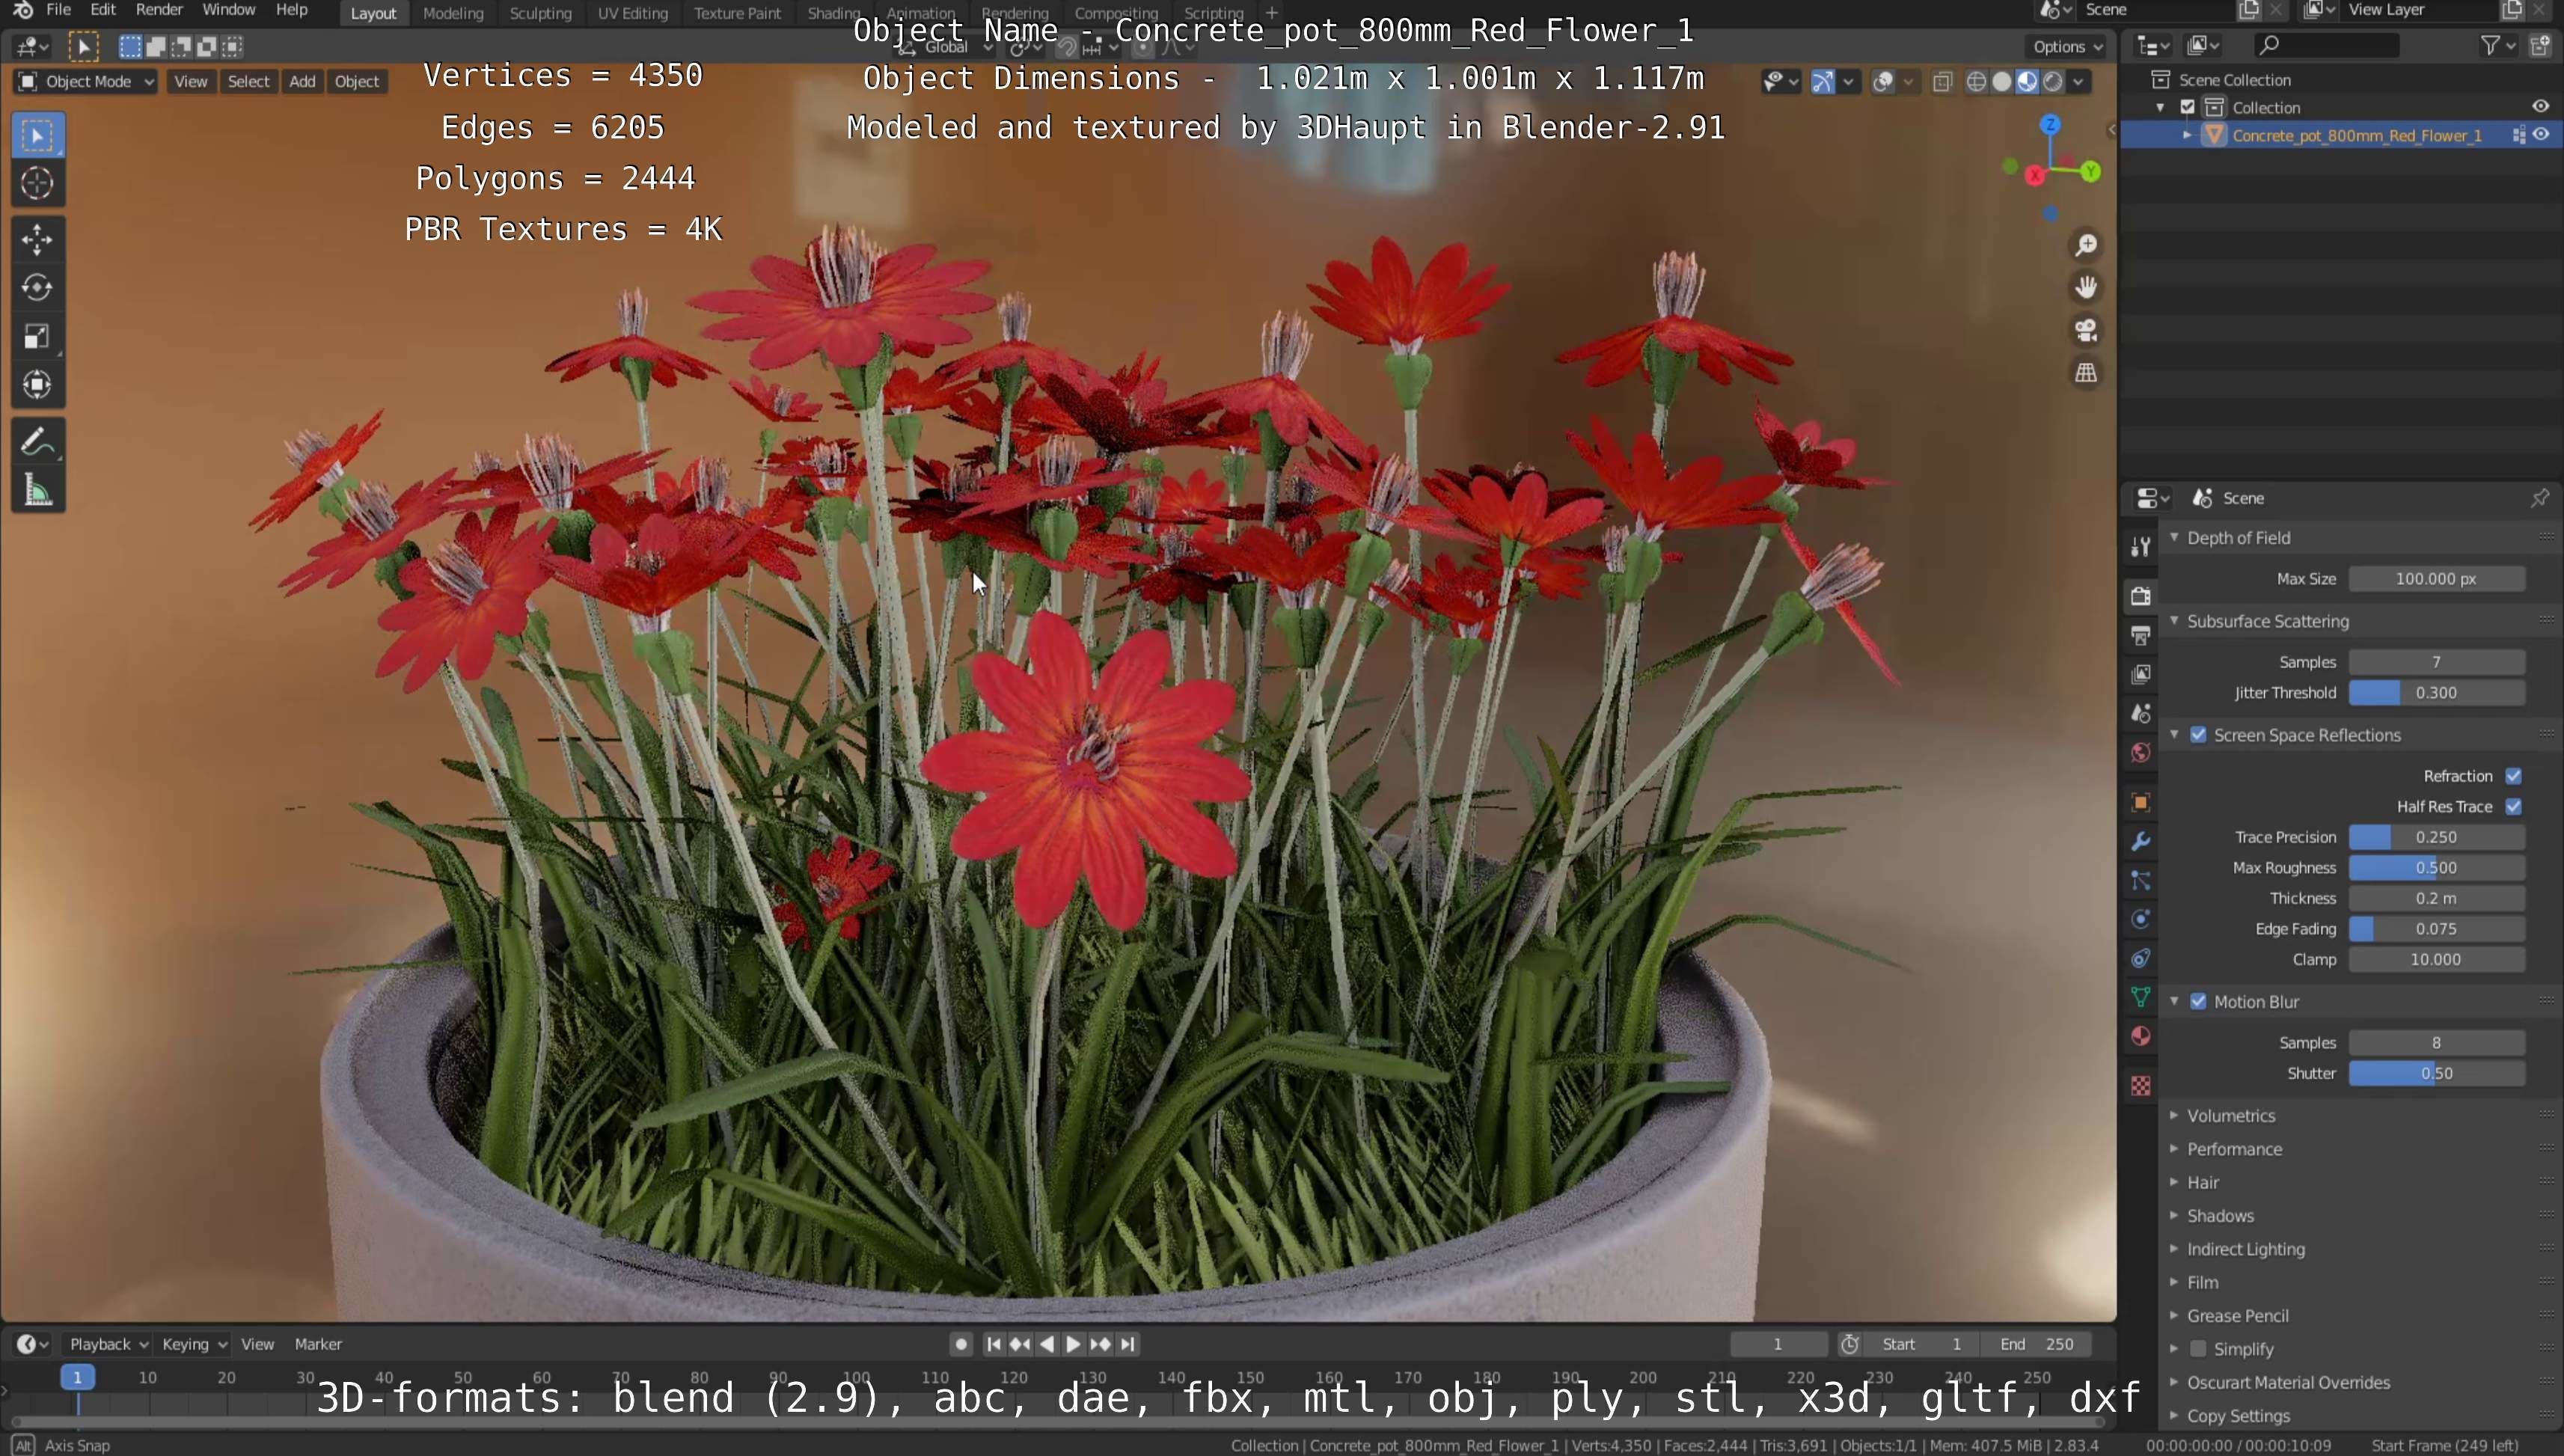2564x1456 pixels.
Task: Open the viewport Add menu
Action: (302, 82)
